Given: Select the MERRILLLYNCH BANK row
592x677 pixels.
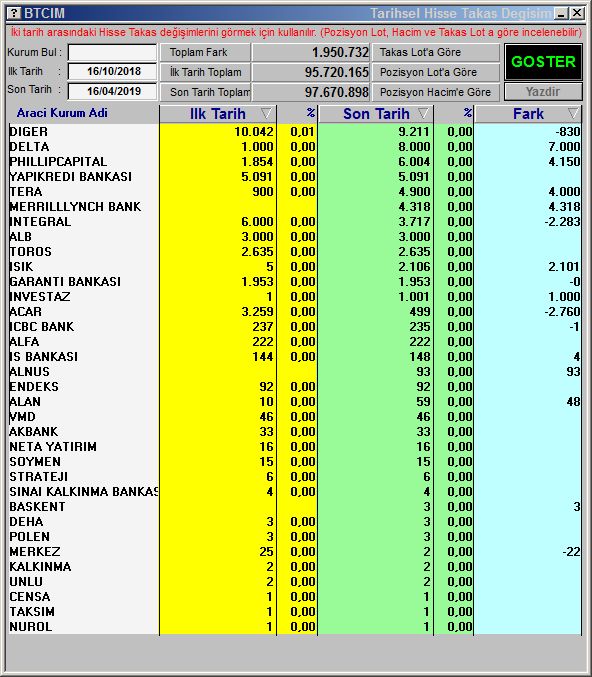Looking at the screenshot, I should (x=295, y=206).
